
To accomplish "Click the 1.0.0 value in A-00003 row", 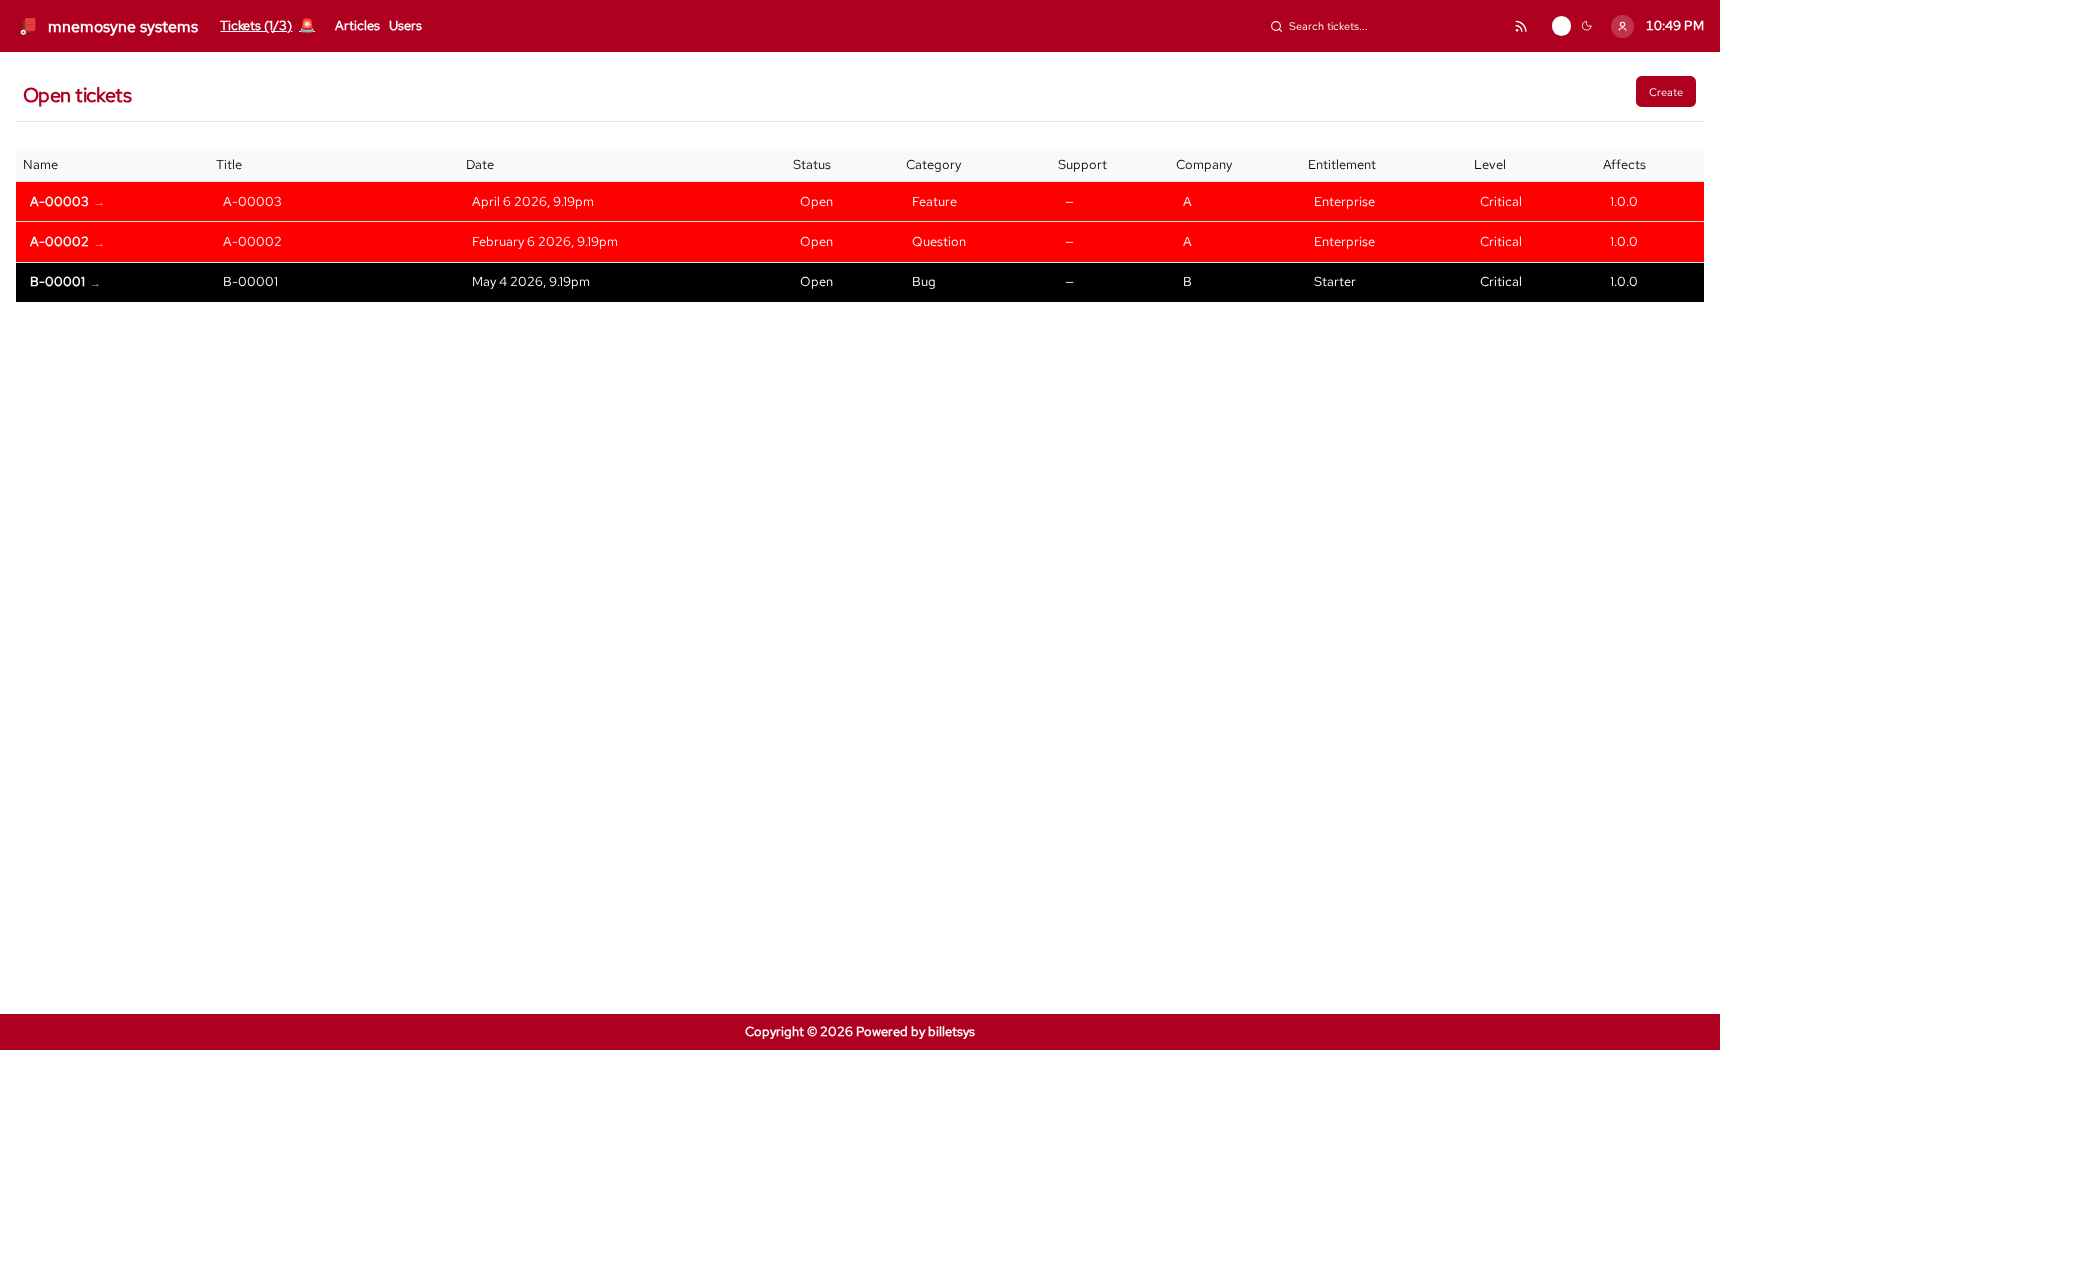I will pyautogui.click(x=1623, y=202).
